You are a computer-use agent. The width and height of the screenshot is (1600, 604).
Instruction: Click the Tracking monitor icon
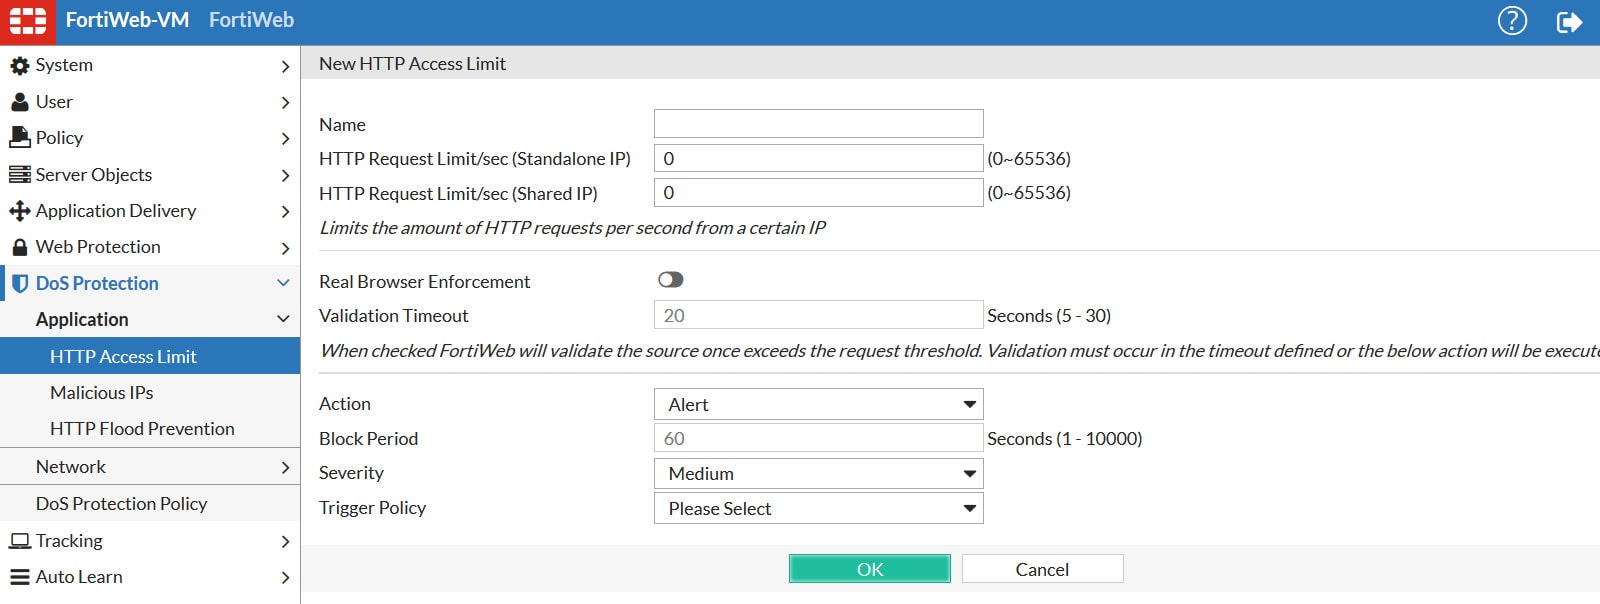point(19,541)
